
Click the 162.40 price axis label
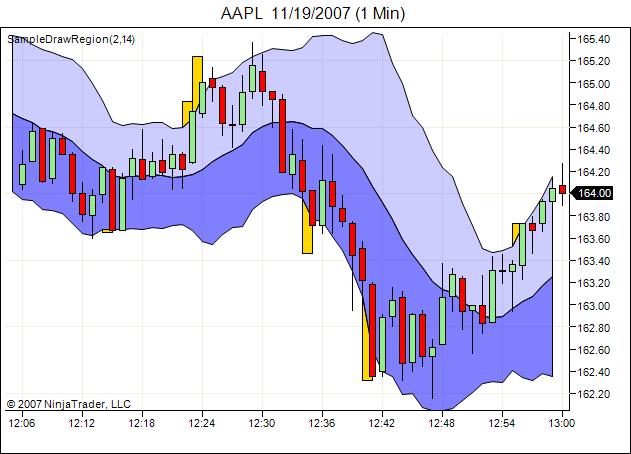pos(594,372)
